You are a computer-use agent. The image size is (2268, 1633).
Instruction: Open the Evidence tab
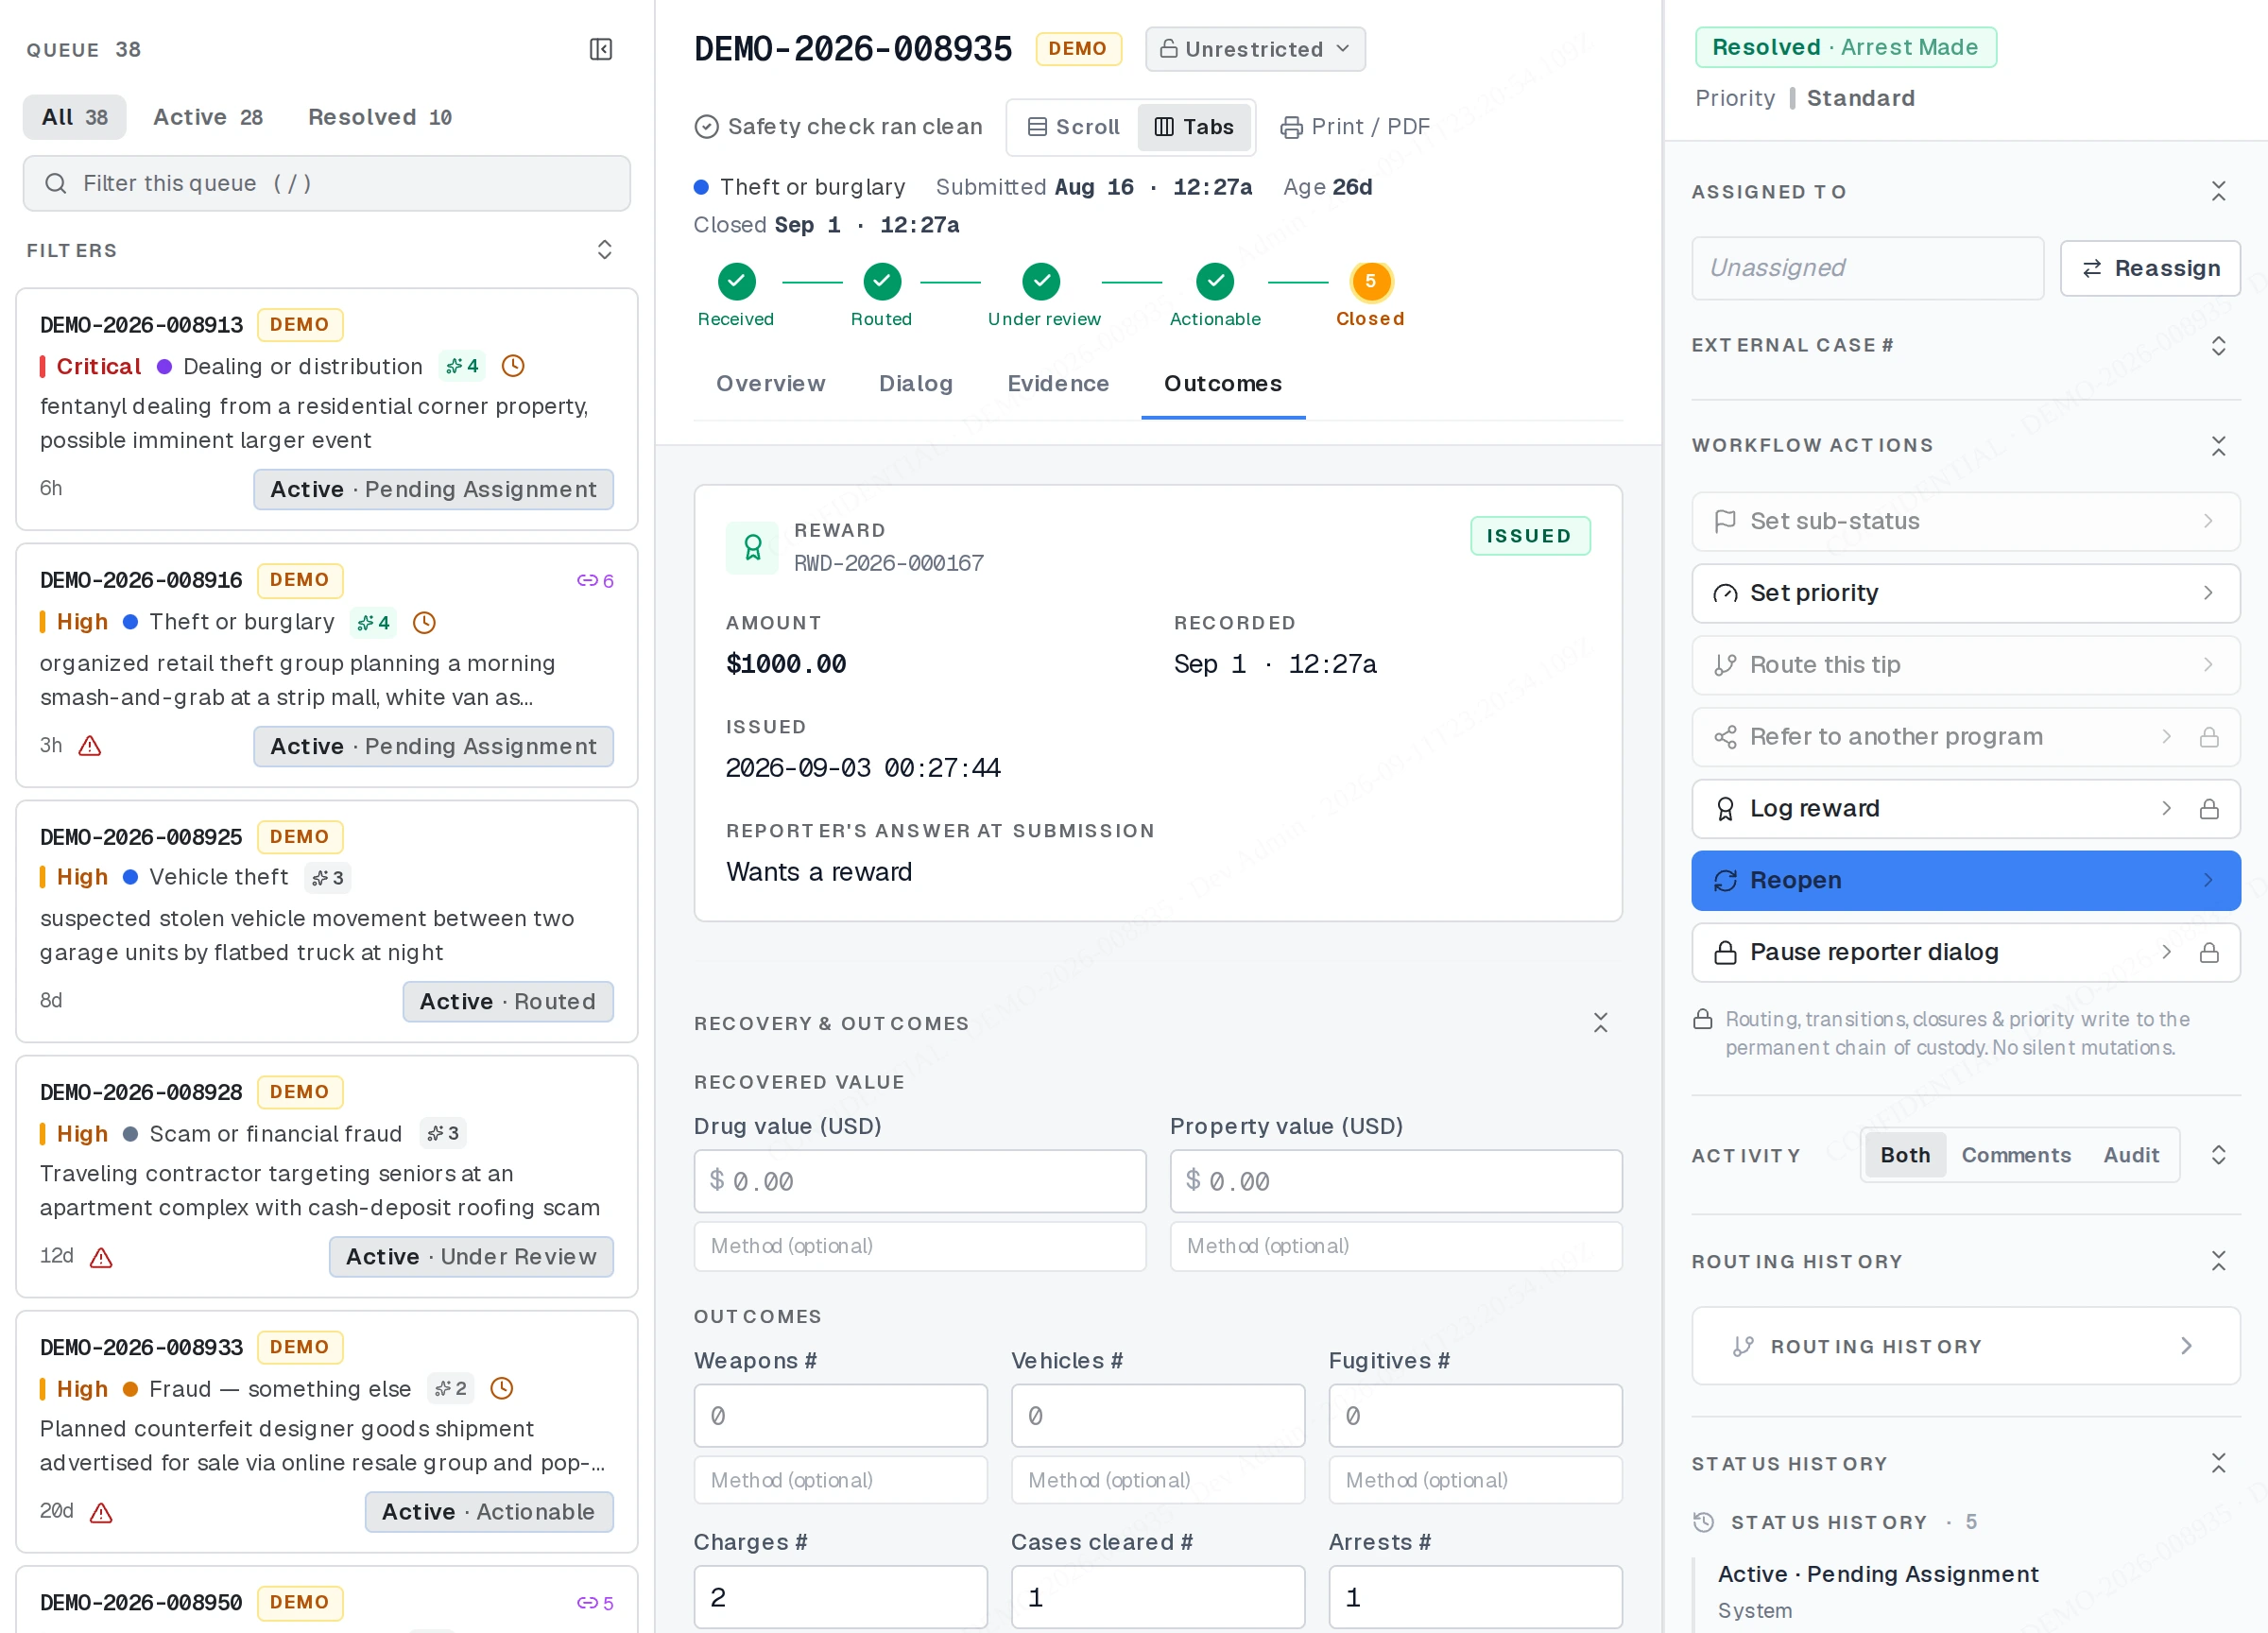pos(1058,384)
